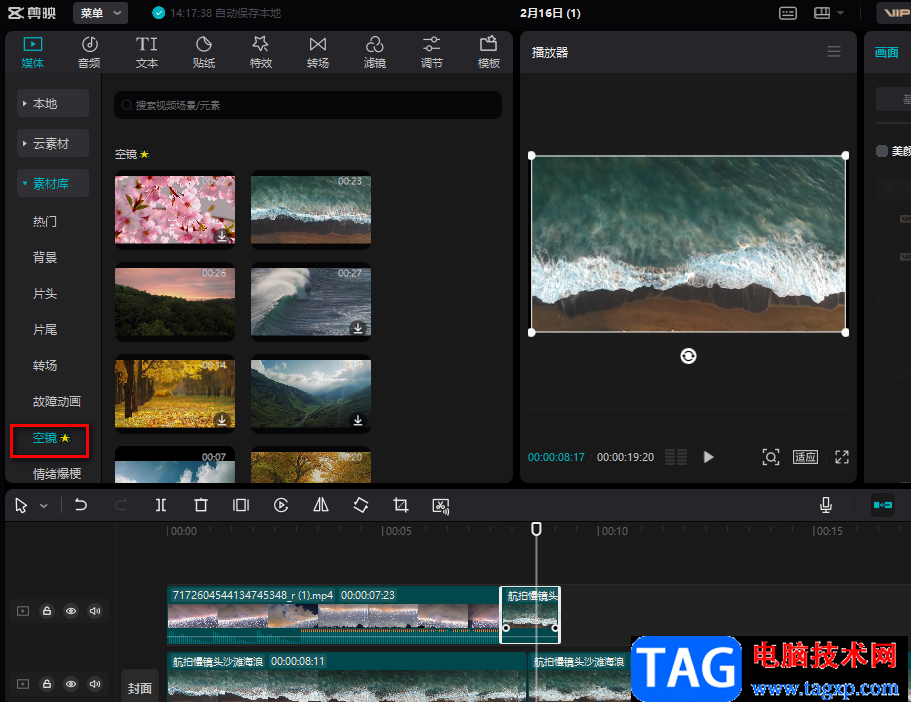This screenshot has height=702, width=911.
Task: Select the 画面 tab in the right panel
Action: [887, 52]
